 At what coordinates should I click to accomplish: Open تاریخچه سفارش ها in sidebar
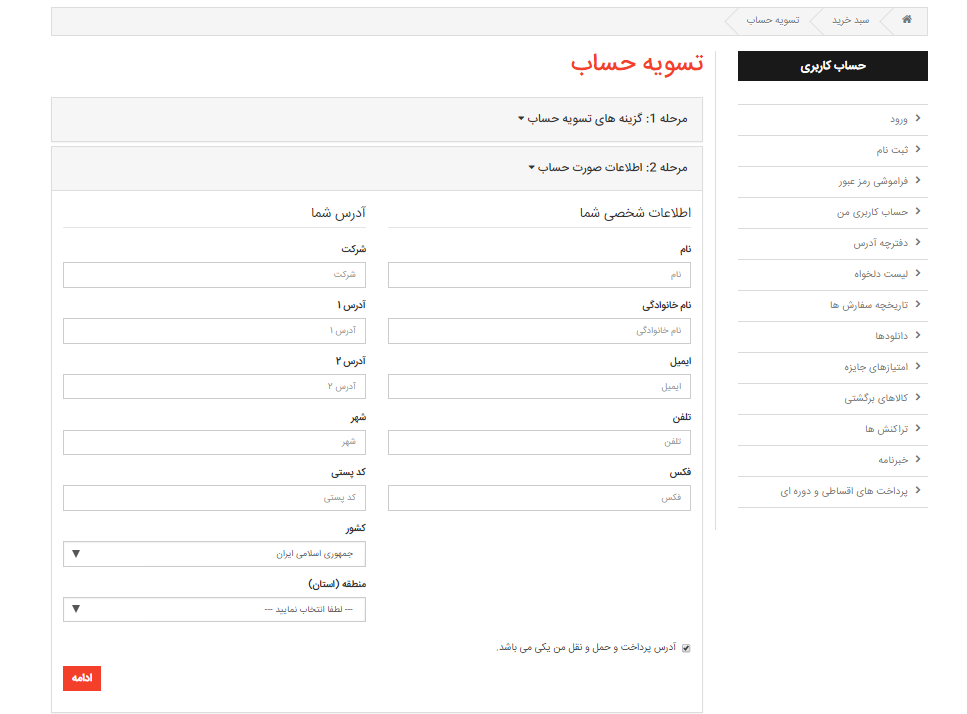868,305
